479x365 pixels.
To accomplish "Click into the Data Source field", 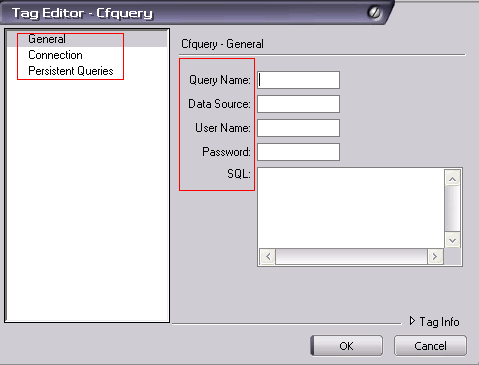I will click(298, 104).
